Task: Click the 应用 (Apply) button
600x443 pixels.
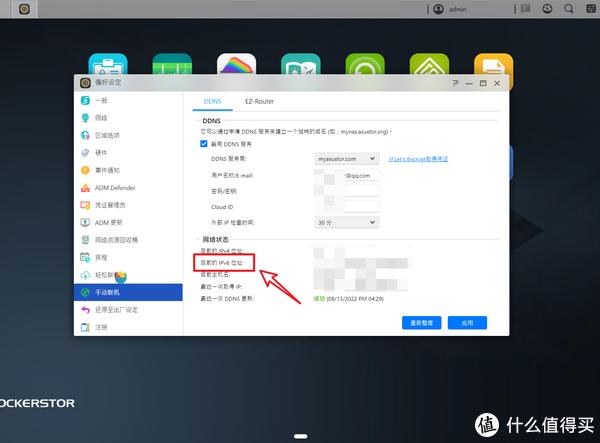Action: [467, 323]
